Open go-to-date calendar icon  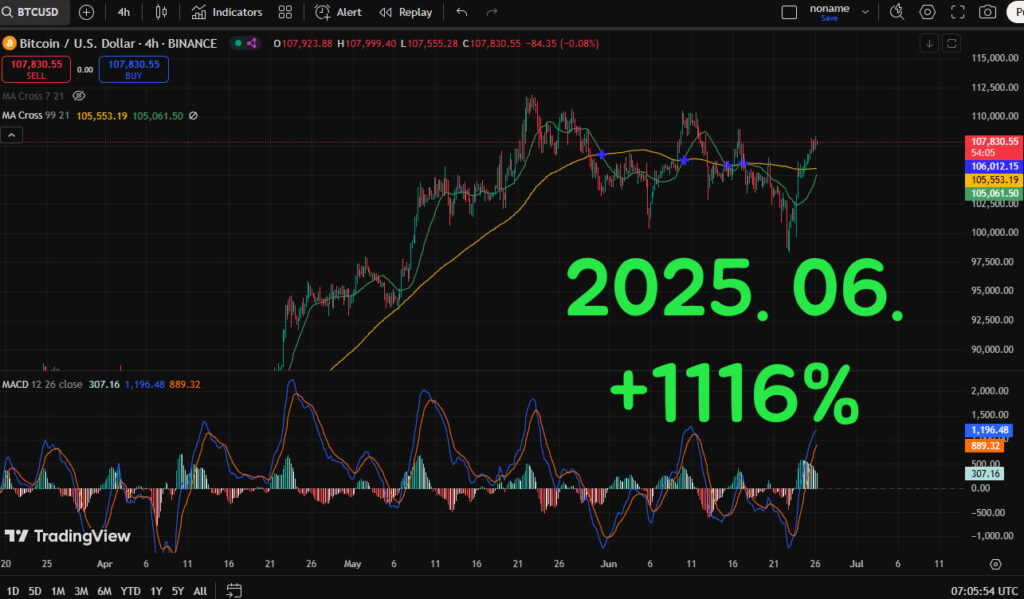pos(234,591)
